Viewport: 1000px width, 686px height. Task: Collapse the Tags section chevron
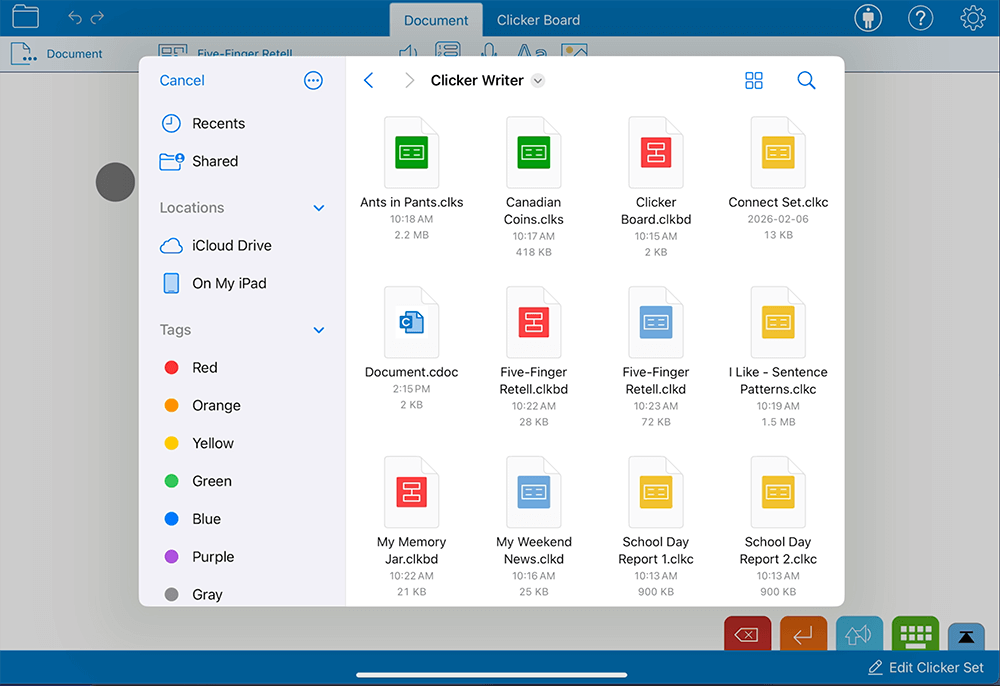coord(319,330)
